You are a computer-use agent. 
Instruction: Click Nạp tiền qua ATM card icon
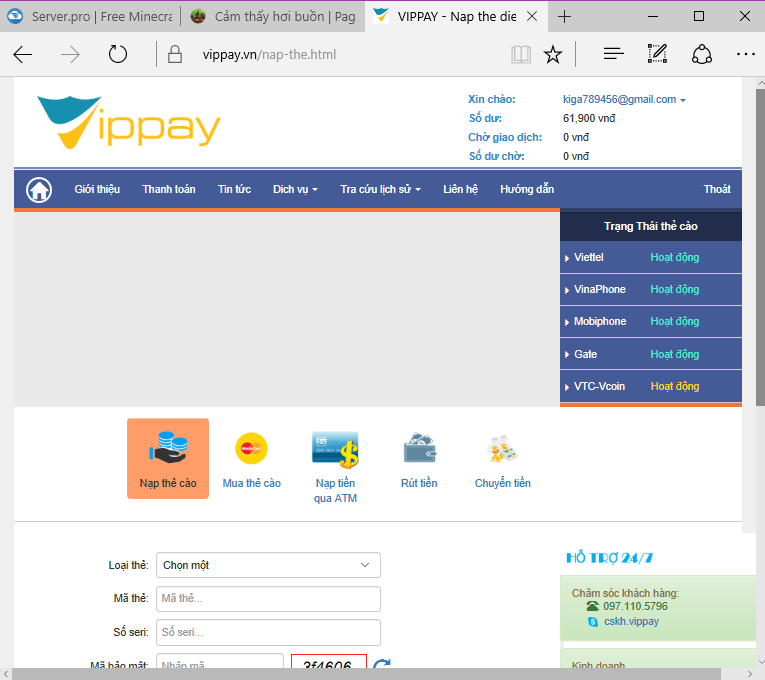tap(335, 449)
